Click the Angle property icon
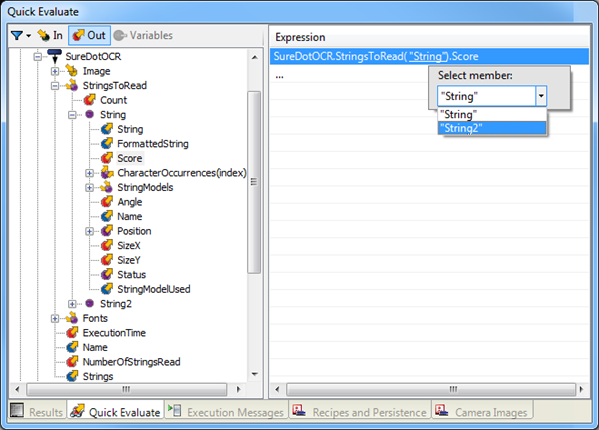 107,202
